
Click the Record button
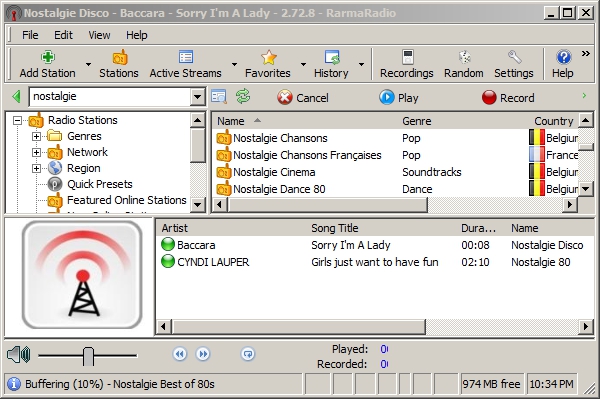pos(508,98)
